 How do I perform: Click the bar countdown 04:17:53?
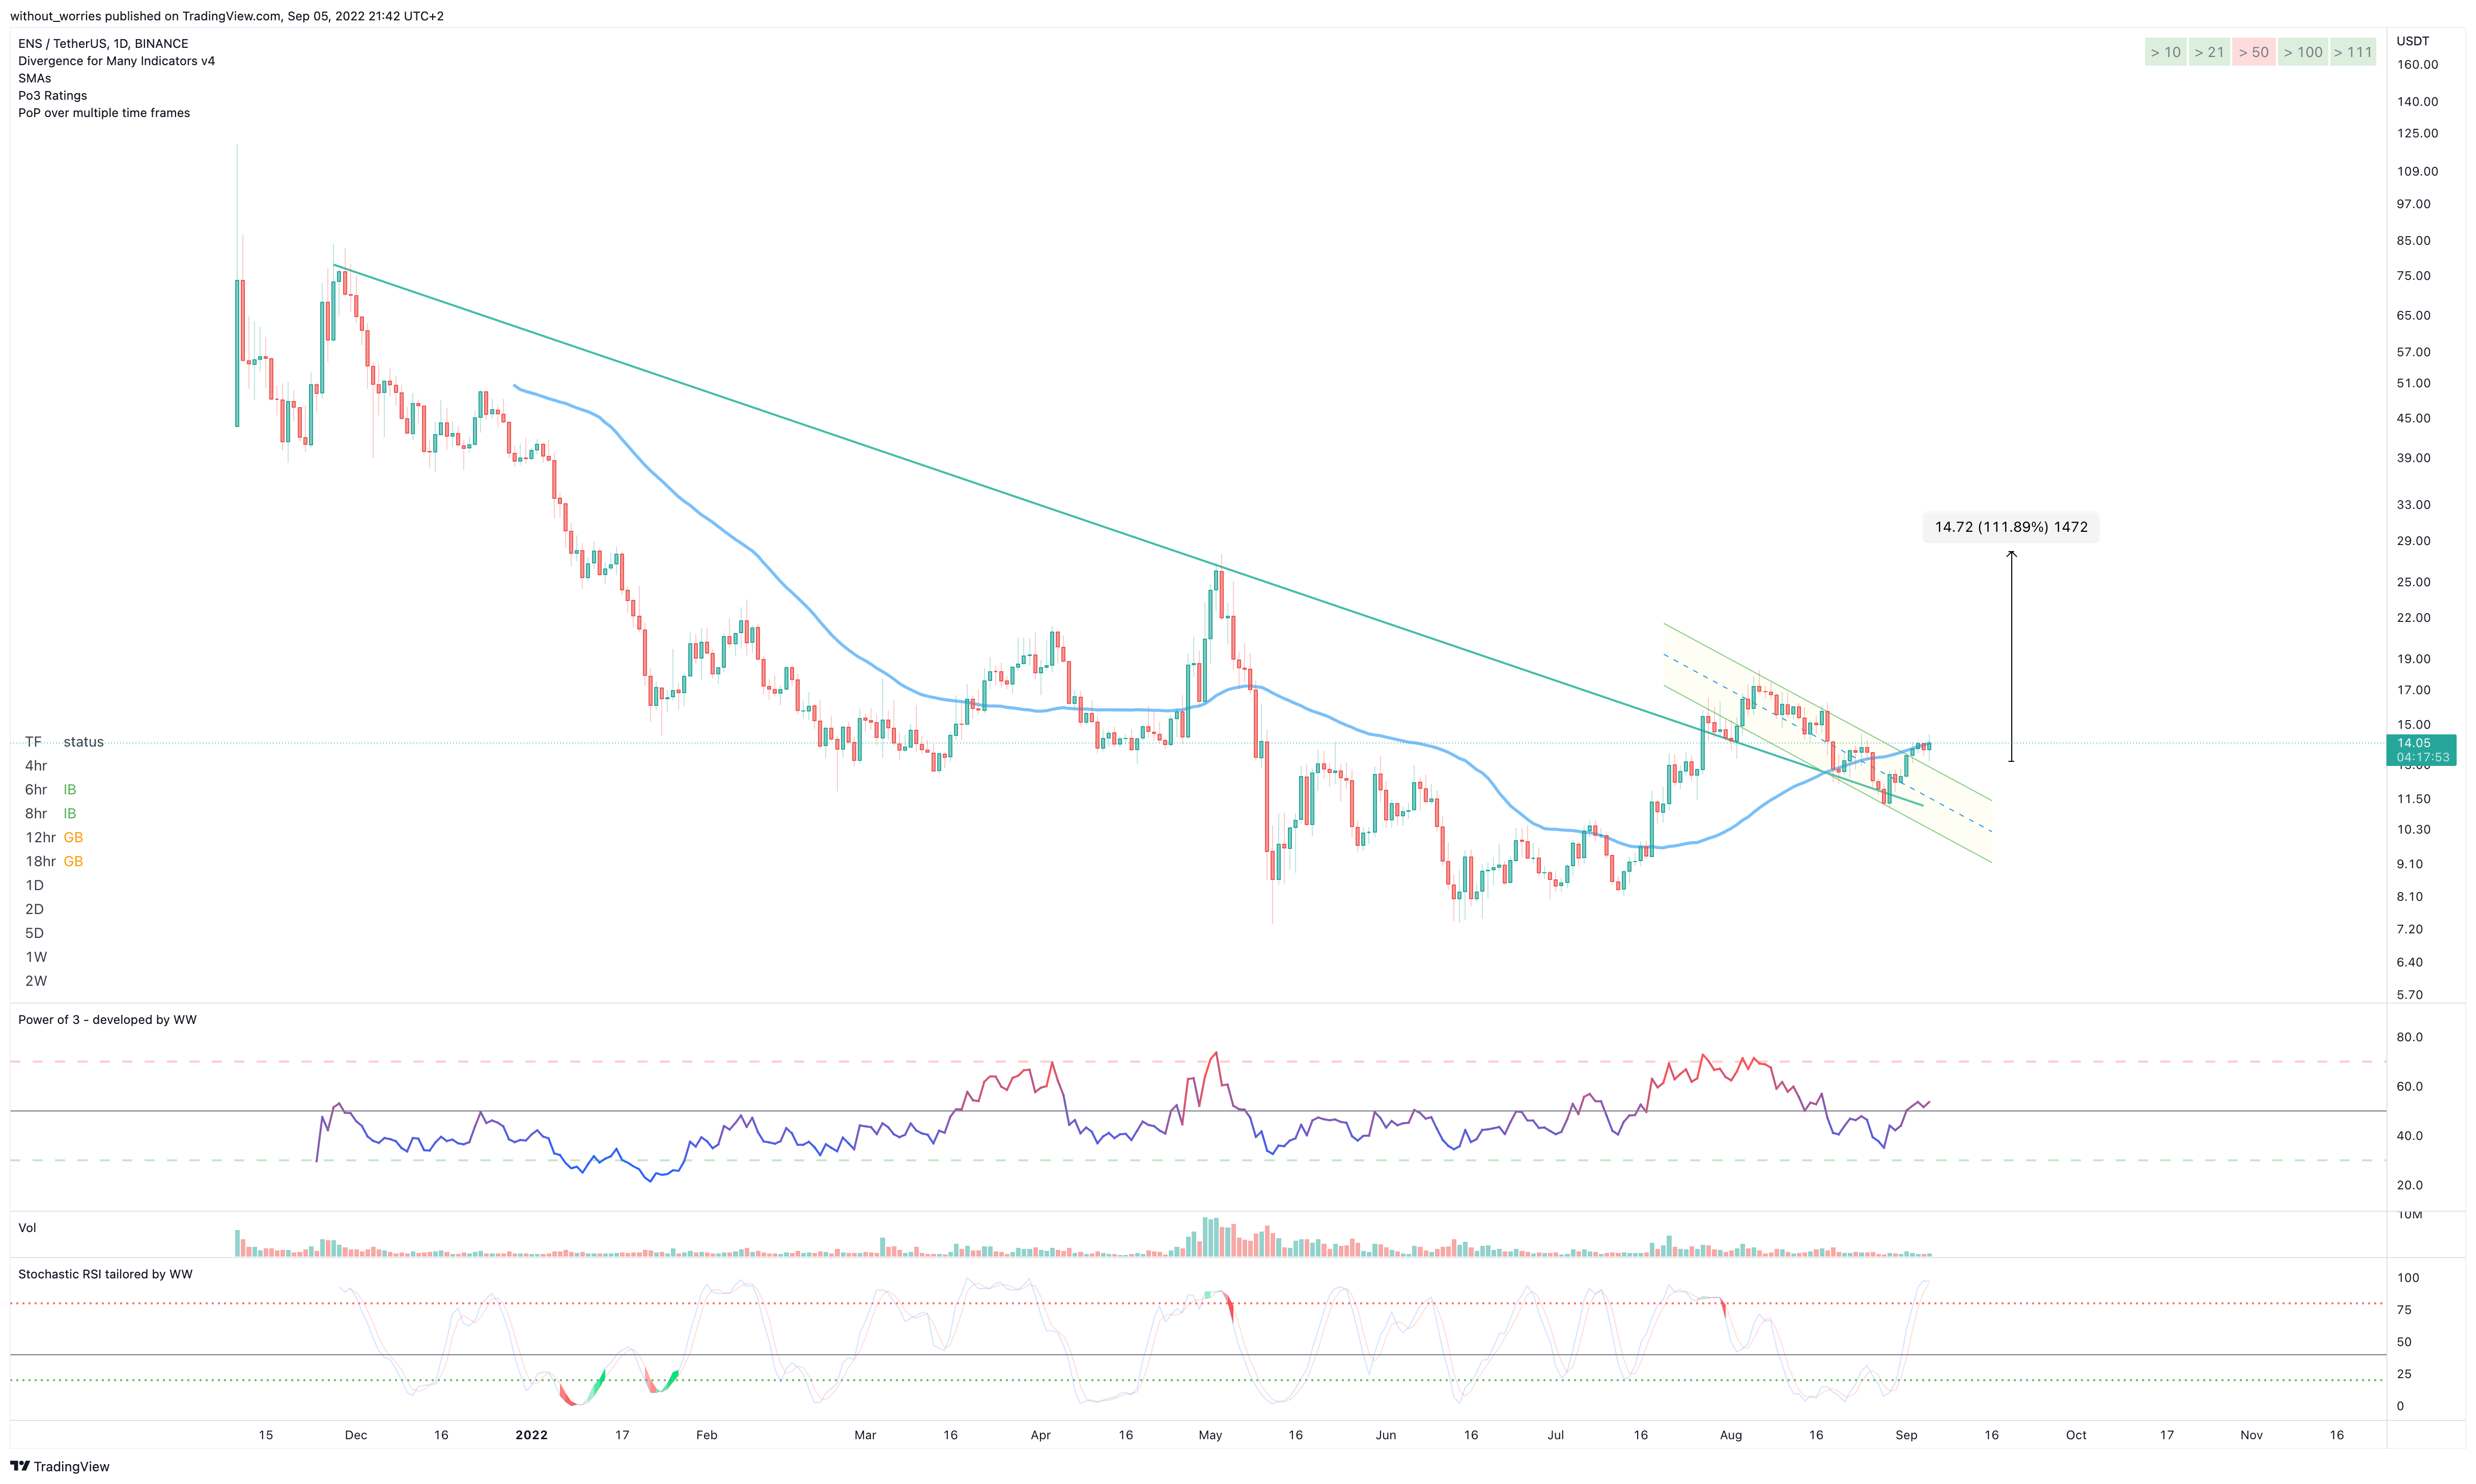pos(2423,757)
